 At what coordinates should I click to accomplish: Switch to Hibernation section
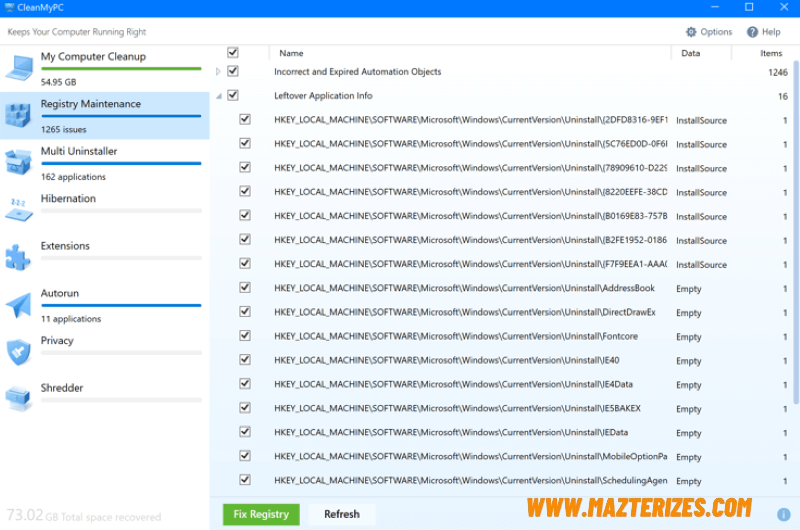tap(105, 211)
